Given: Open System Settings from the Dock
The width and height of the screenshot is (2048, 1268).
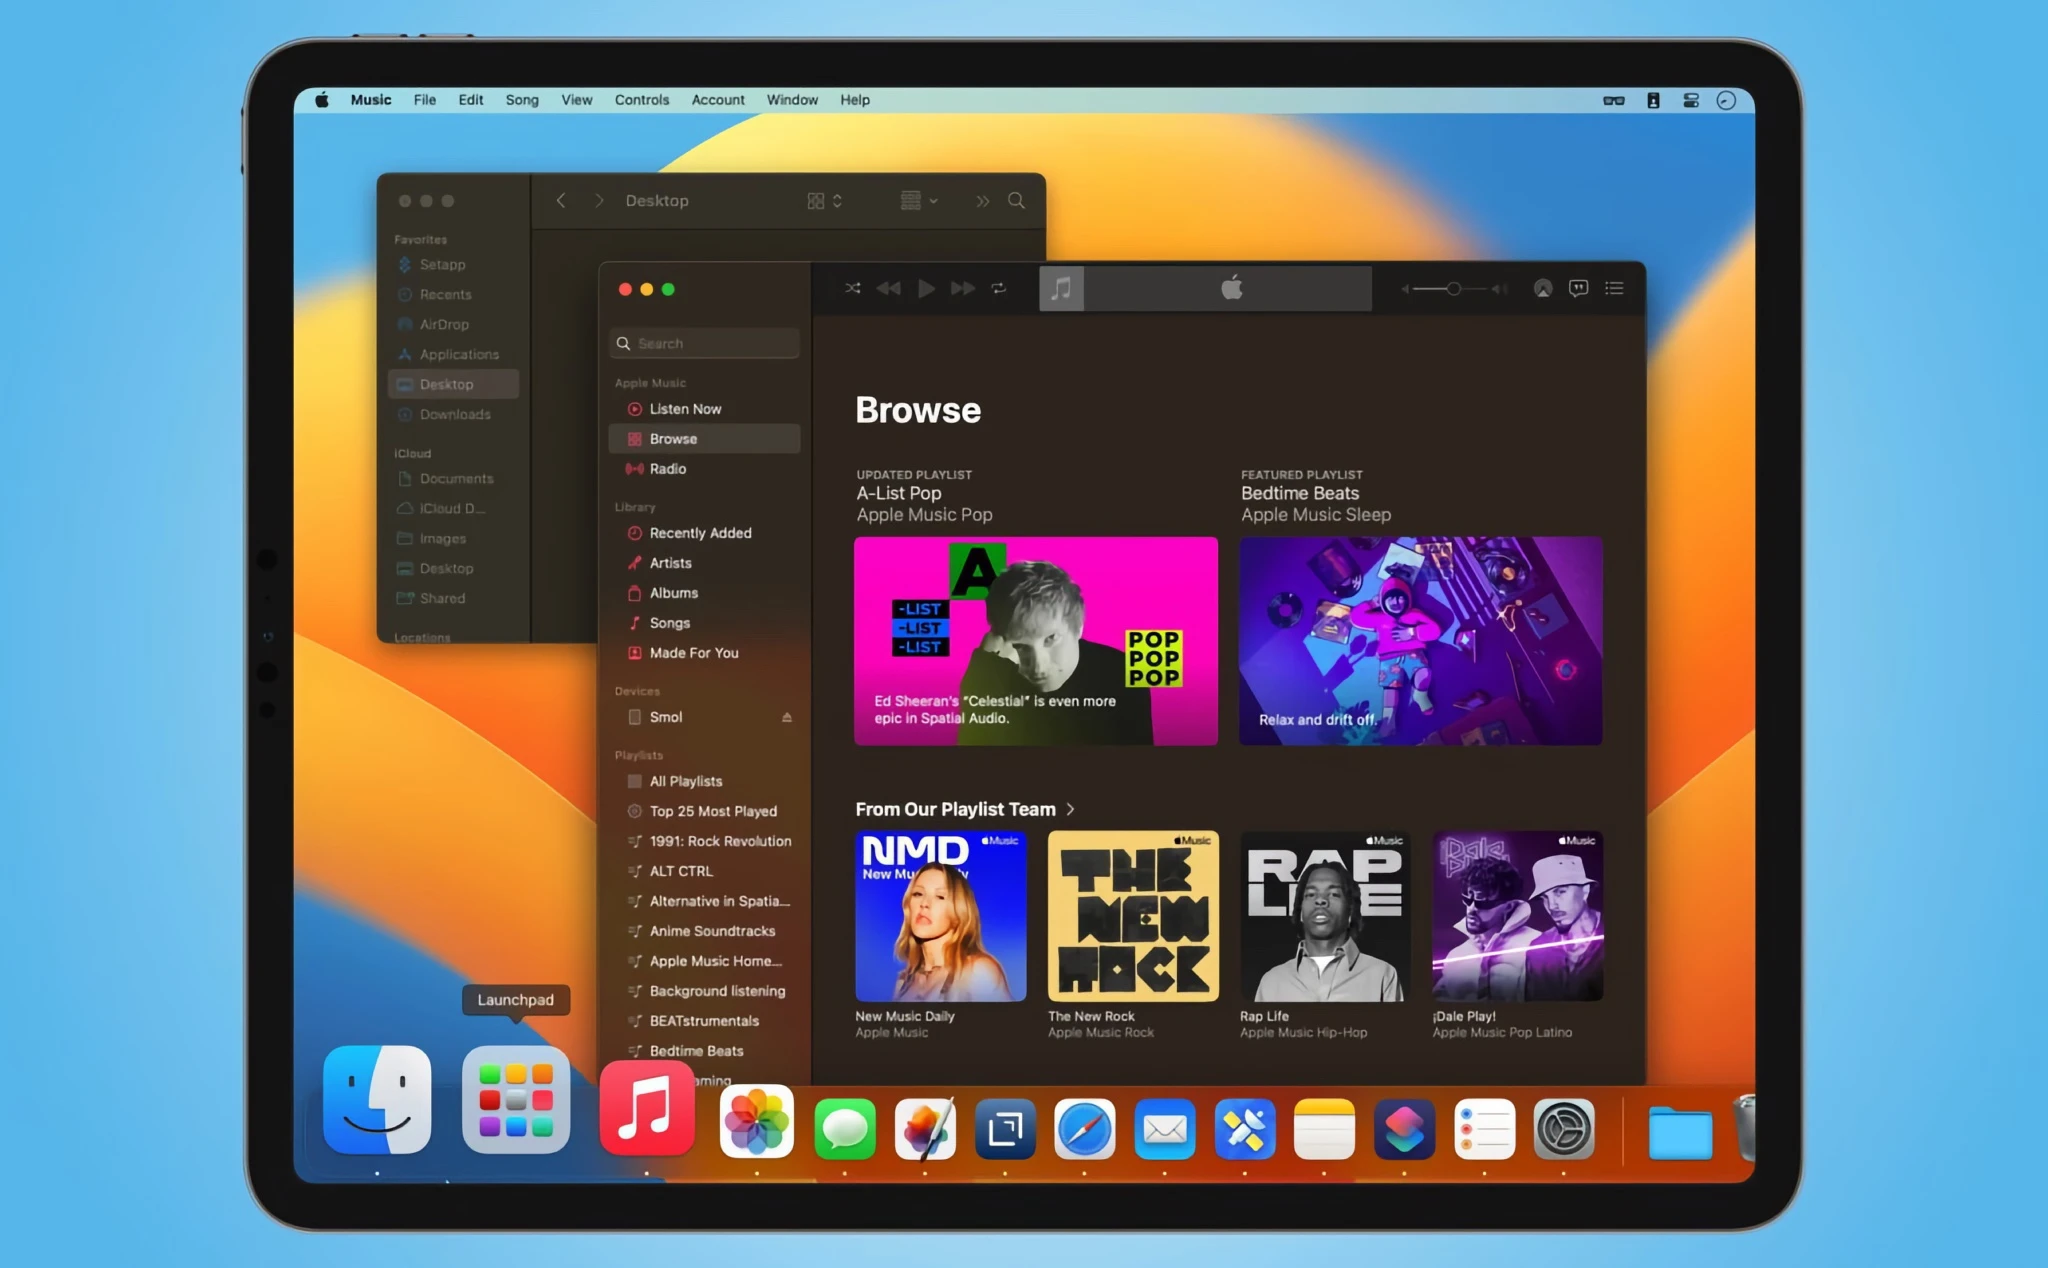Looking at the screenshot, I should coord(1564,1130).
